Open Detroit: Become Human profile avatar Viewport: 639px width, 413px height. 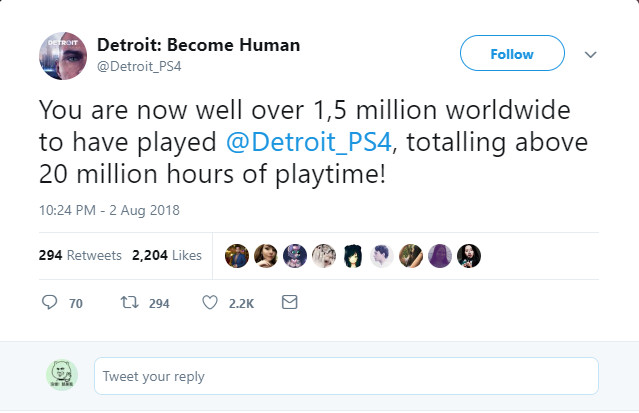tap(62, 55)
